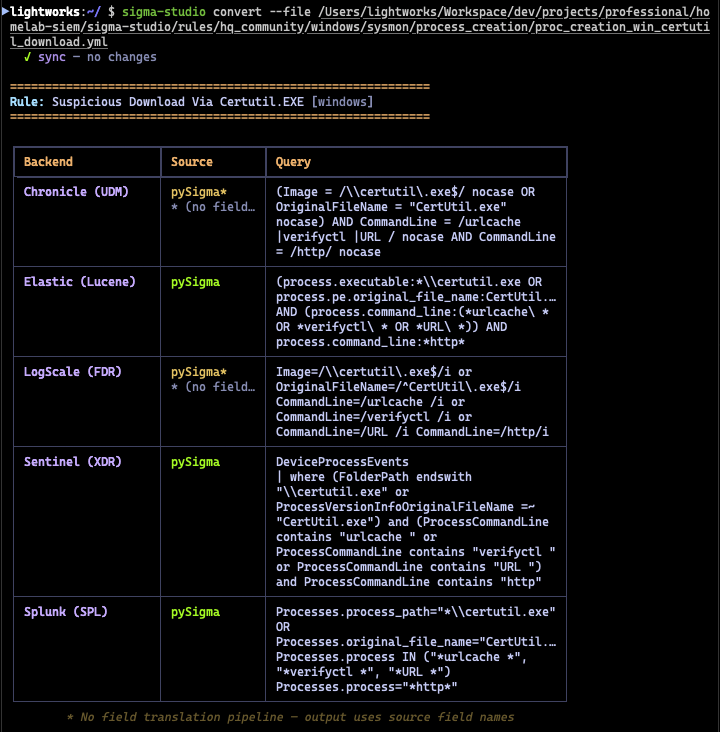Select the Splunk (SPL) backend label

[x=69, y=612]
